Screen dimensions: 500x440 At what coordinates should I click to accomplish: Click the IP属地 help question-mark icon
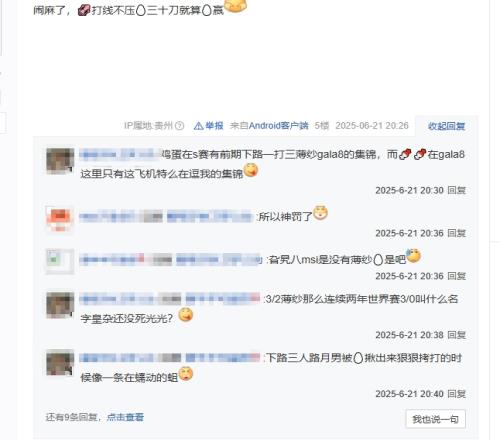[179, 126]
